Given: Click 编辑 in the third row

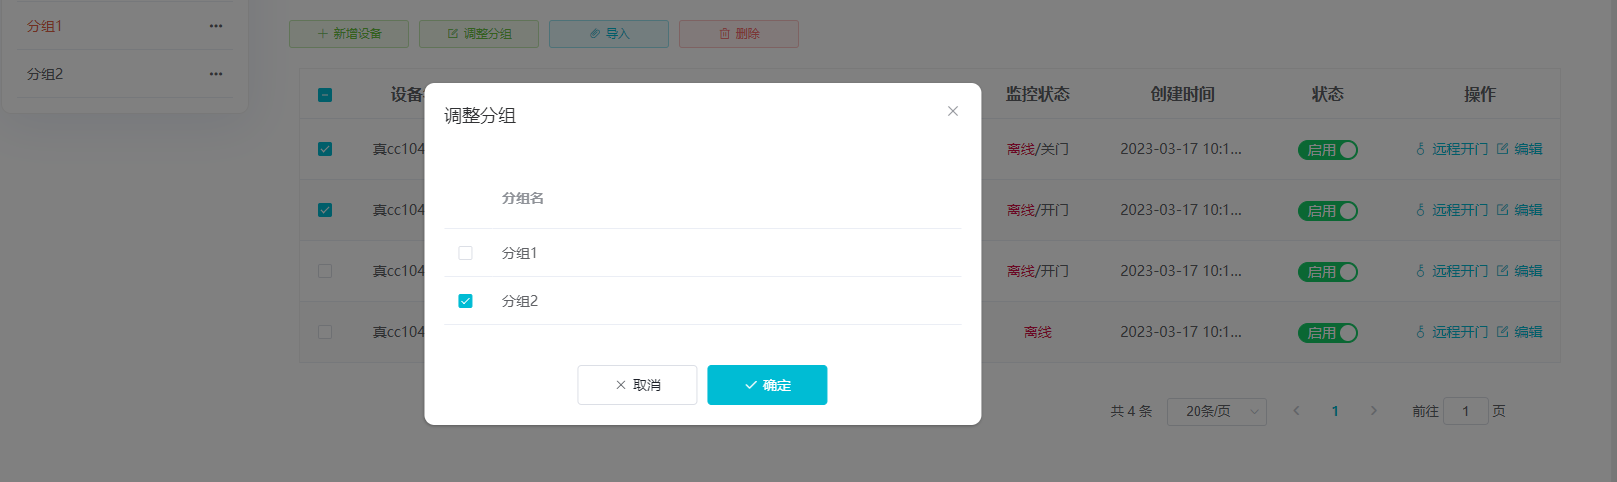Looking at the screenshot, I should pyautogui.click(x=1520, y=271).
